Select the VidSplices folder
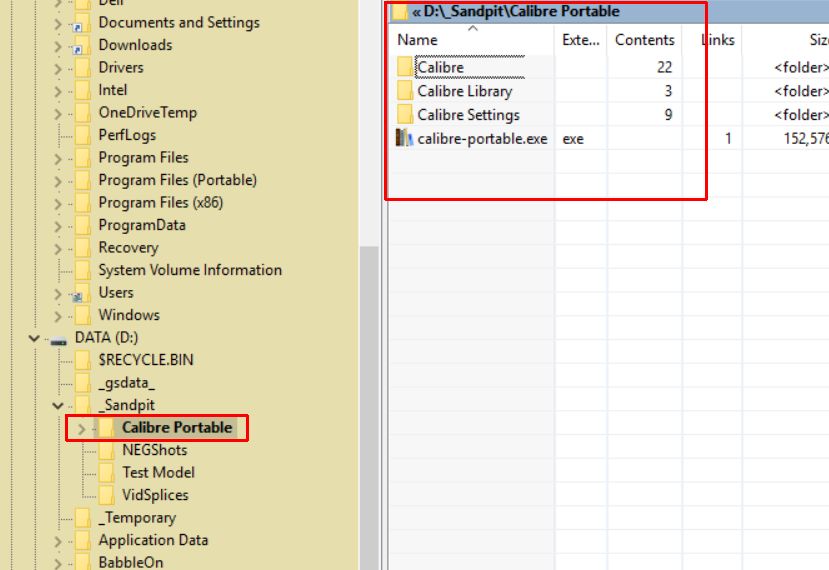This screenshot has height=570, width=829. (x=155, y=495)
